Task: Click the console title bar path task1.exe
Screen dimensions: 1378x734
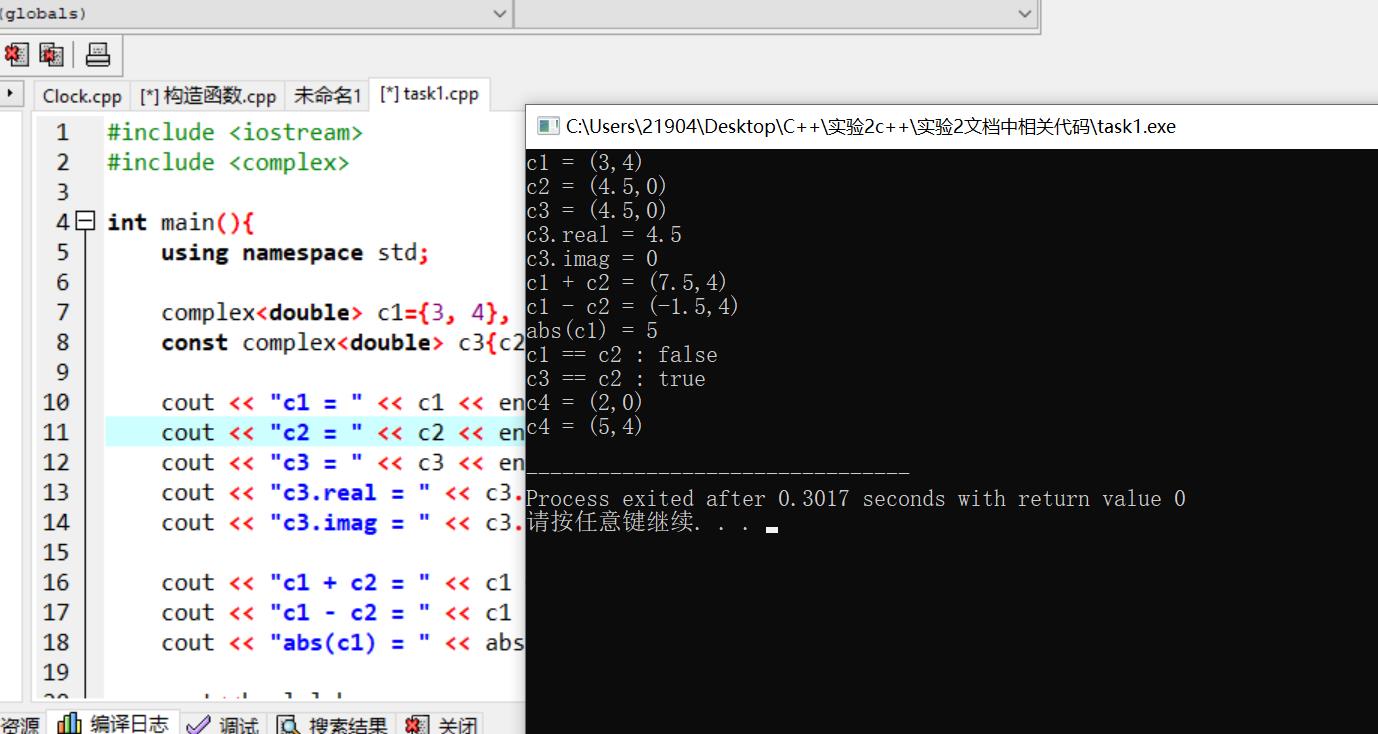Action: pyautogui.click(x=871, y=126)
